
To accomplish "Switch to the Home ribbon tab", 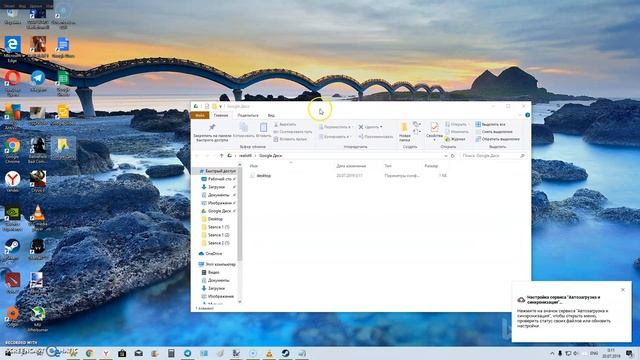I will [x=221, y=115].
